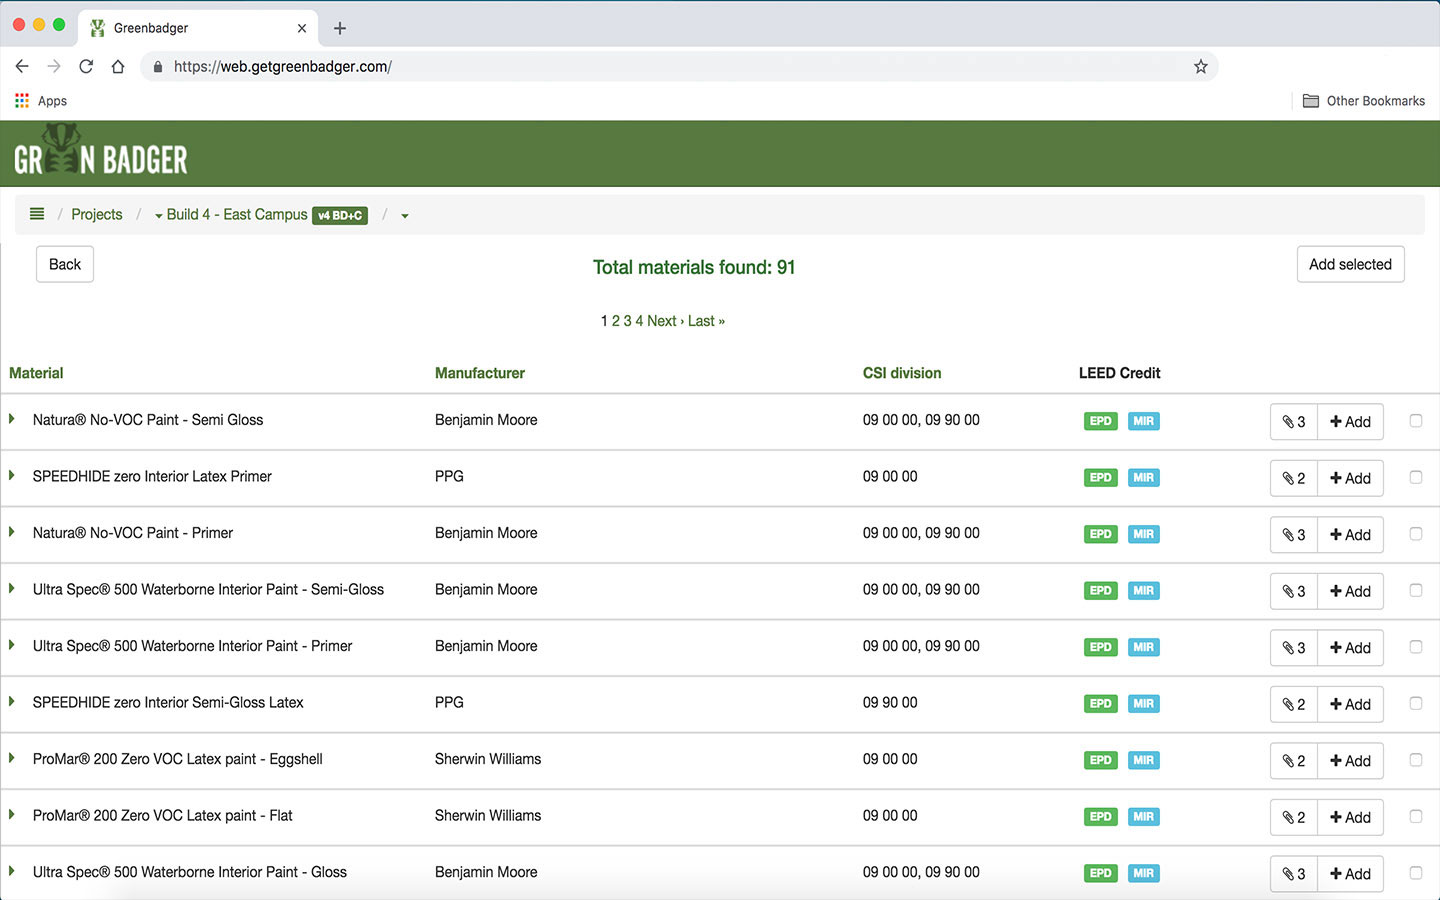The image size is (1440, 900).
Task: Select checkbox for Ultra Spec 500 Semi-Gloss
Action: pyautogui.click(x=1416, y=590)
